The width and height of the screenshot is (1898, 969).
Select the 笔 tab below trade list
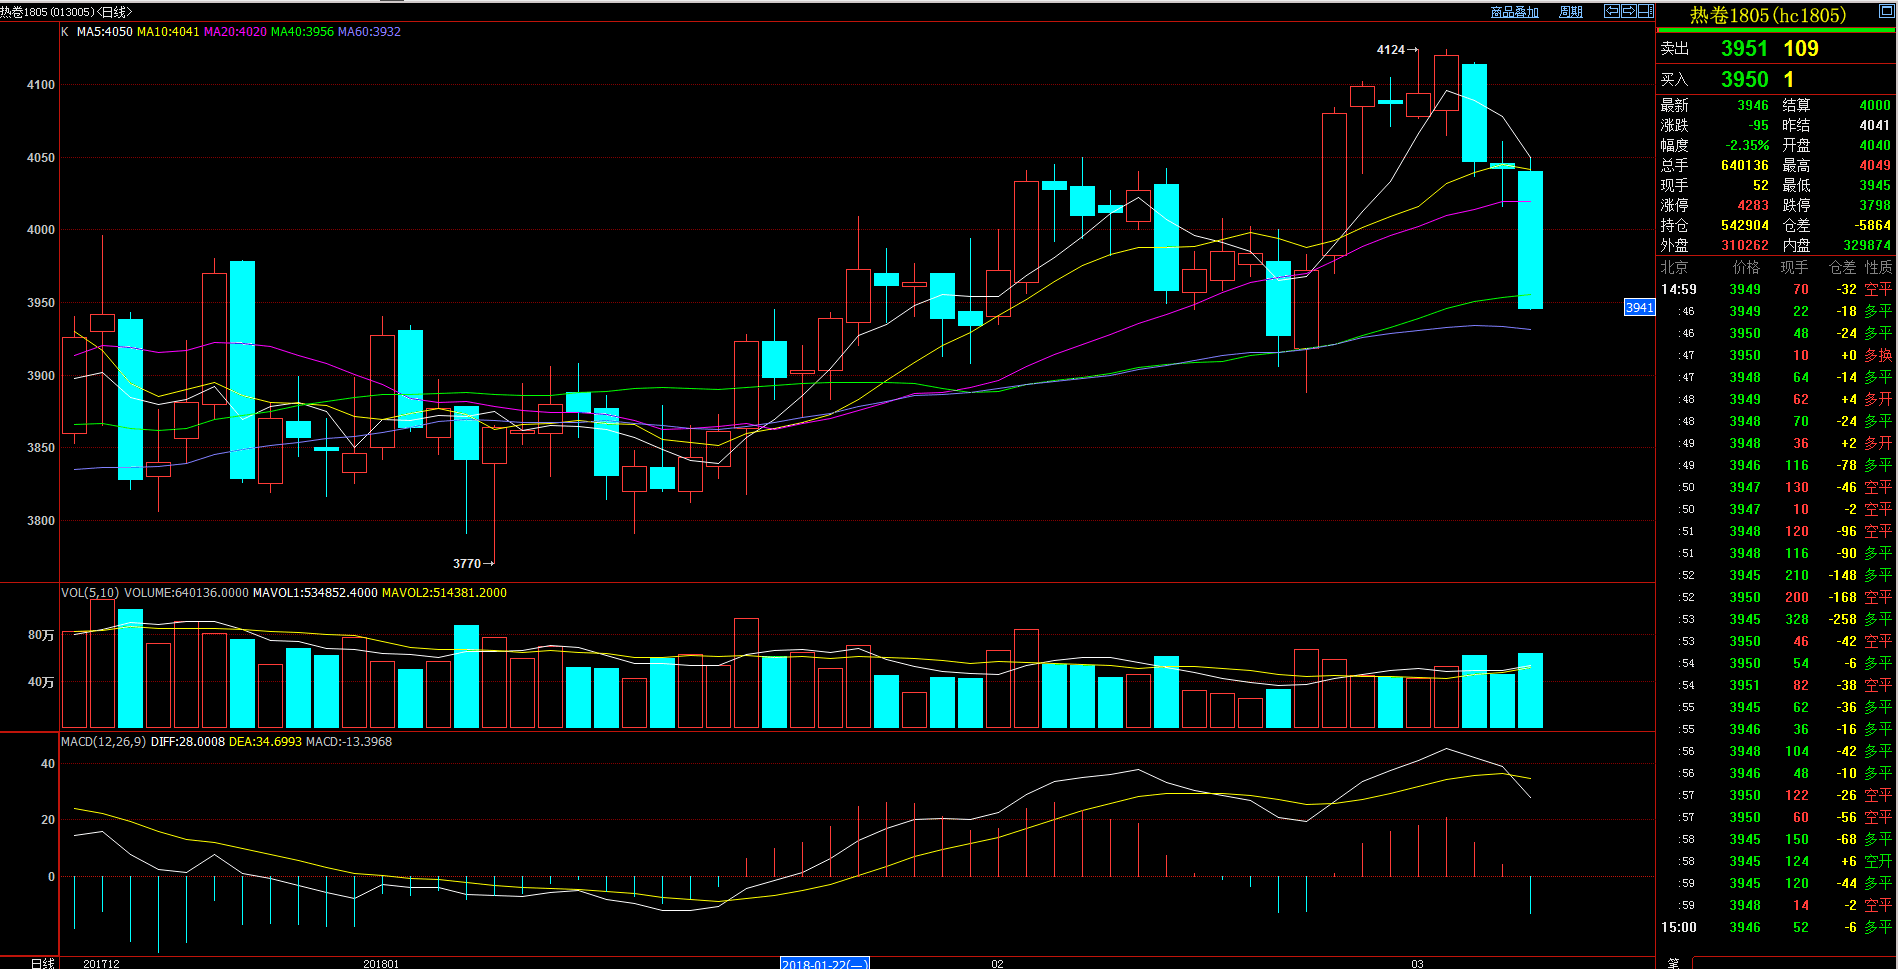point(1673,963)
